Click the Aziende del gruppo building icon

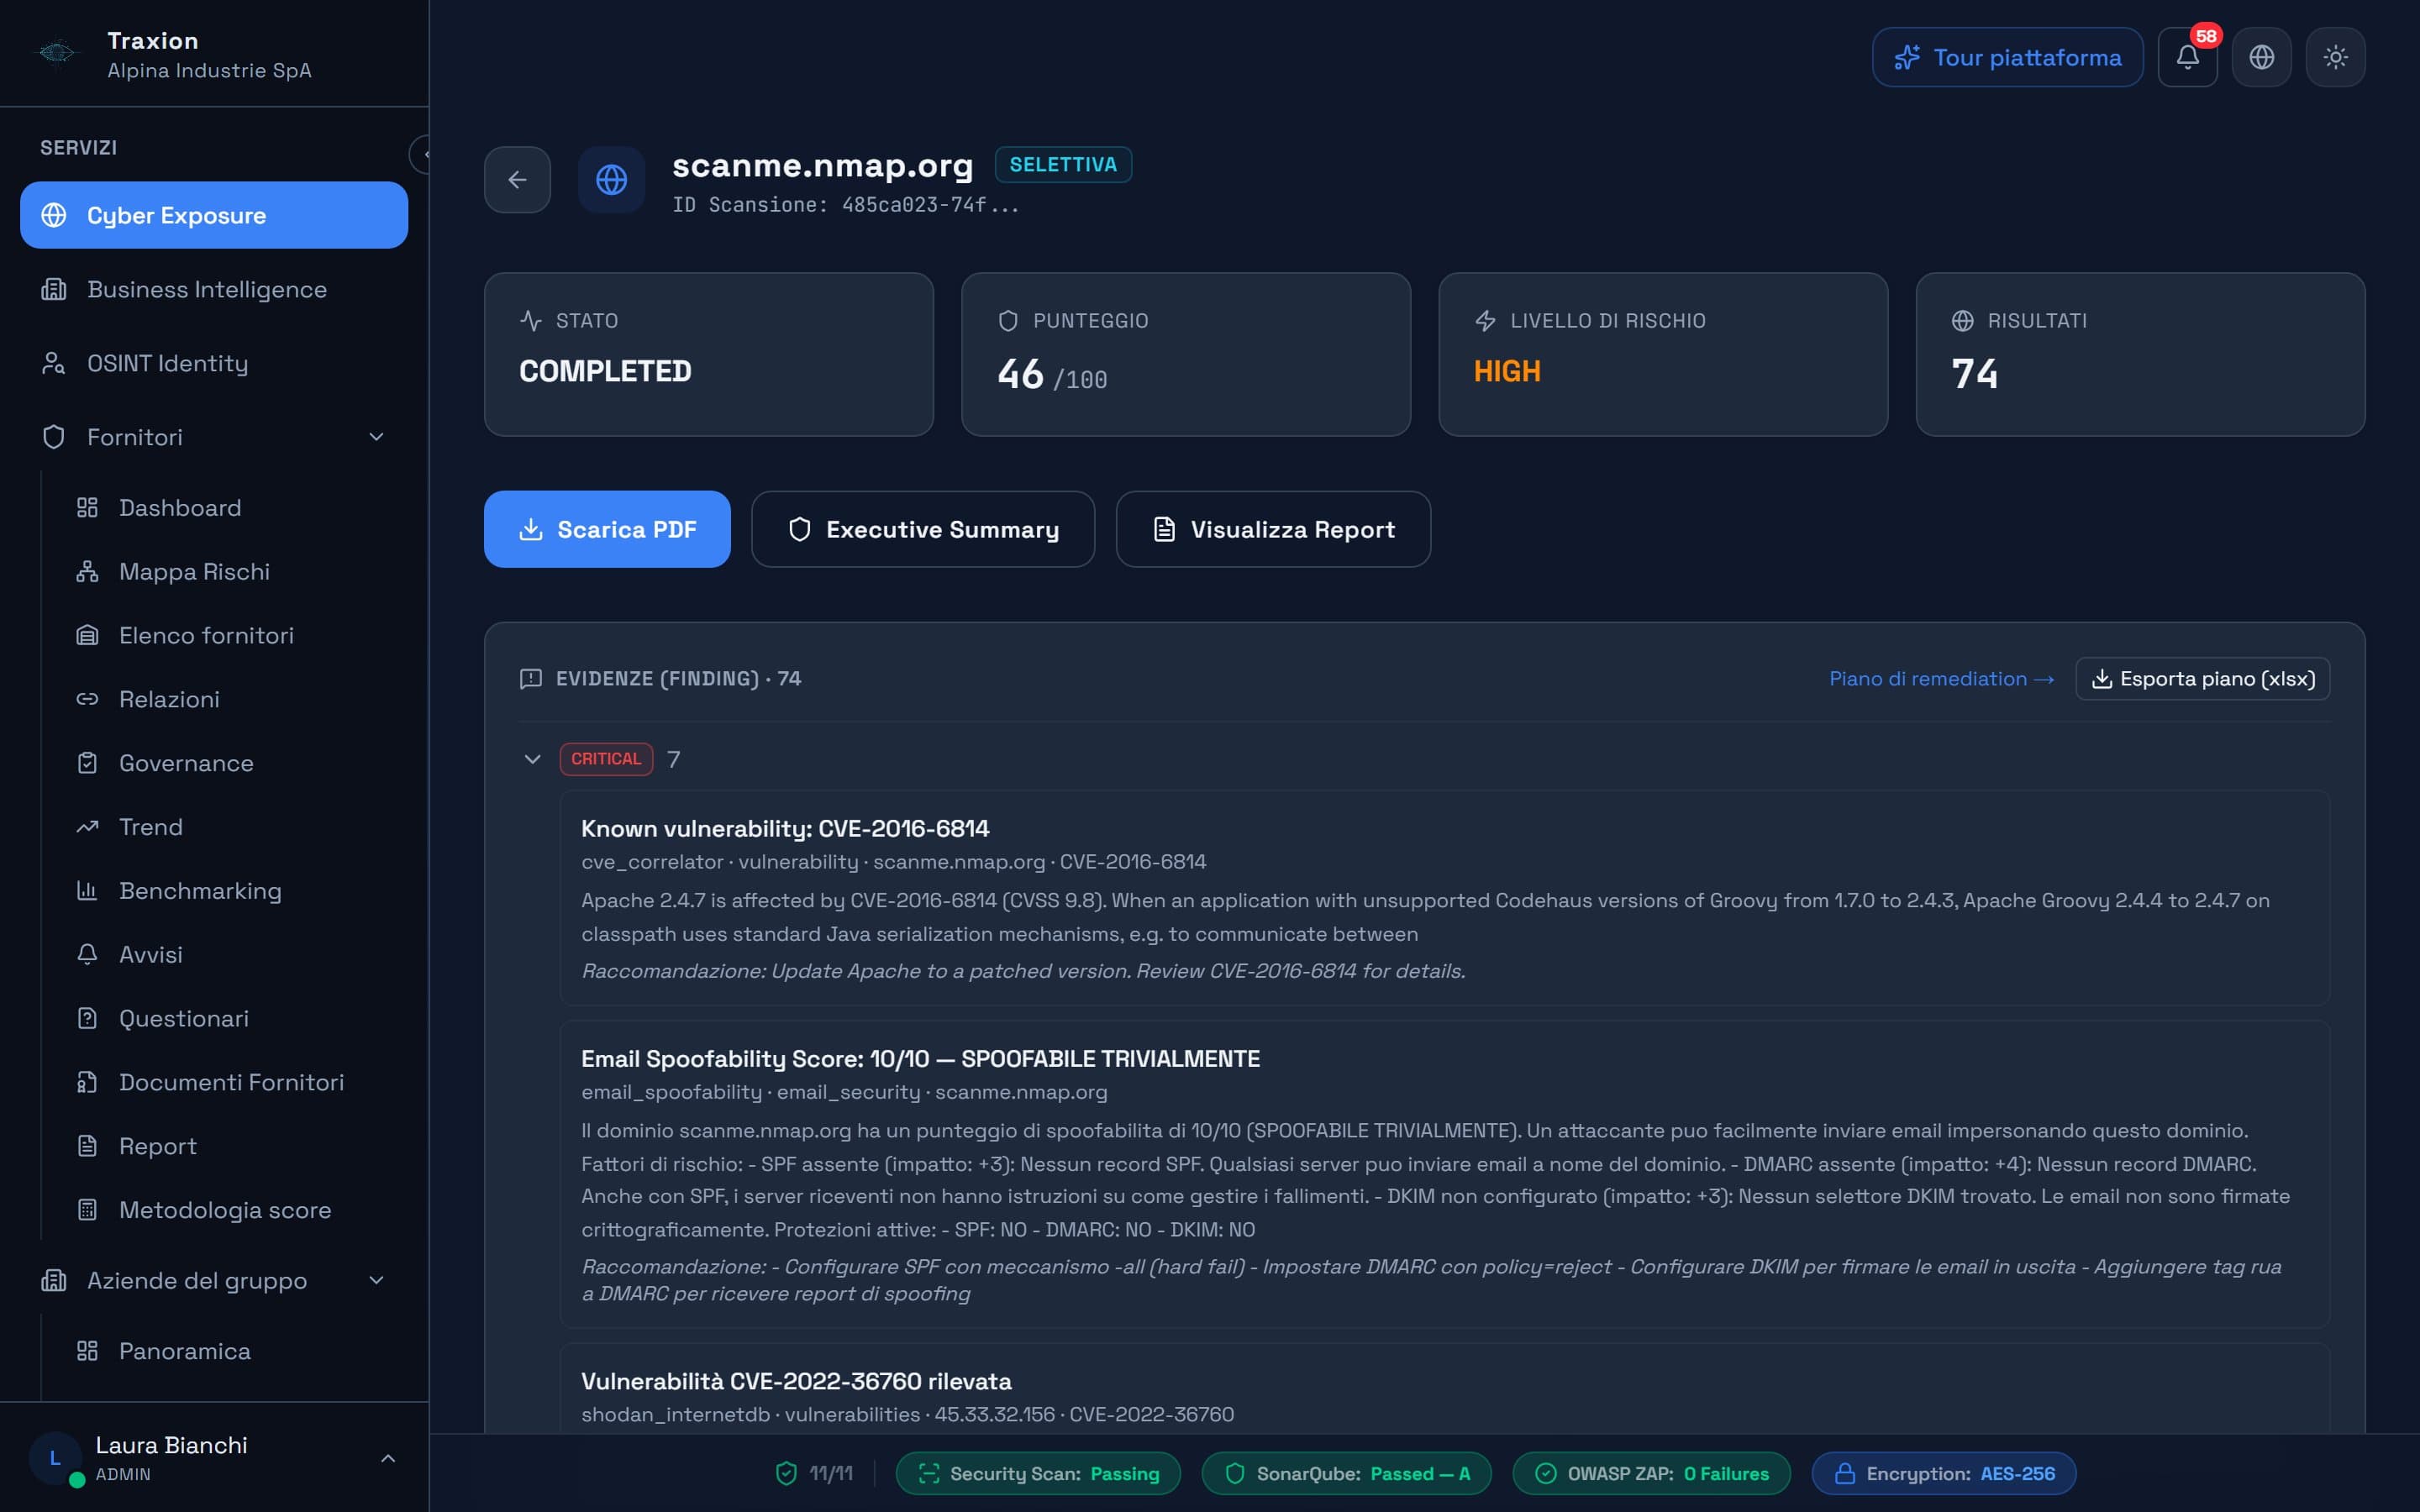[54, 1281]
